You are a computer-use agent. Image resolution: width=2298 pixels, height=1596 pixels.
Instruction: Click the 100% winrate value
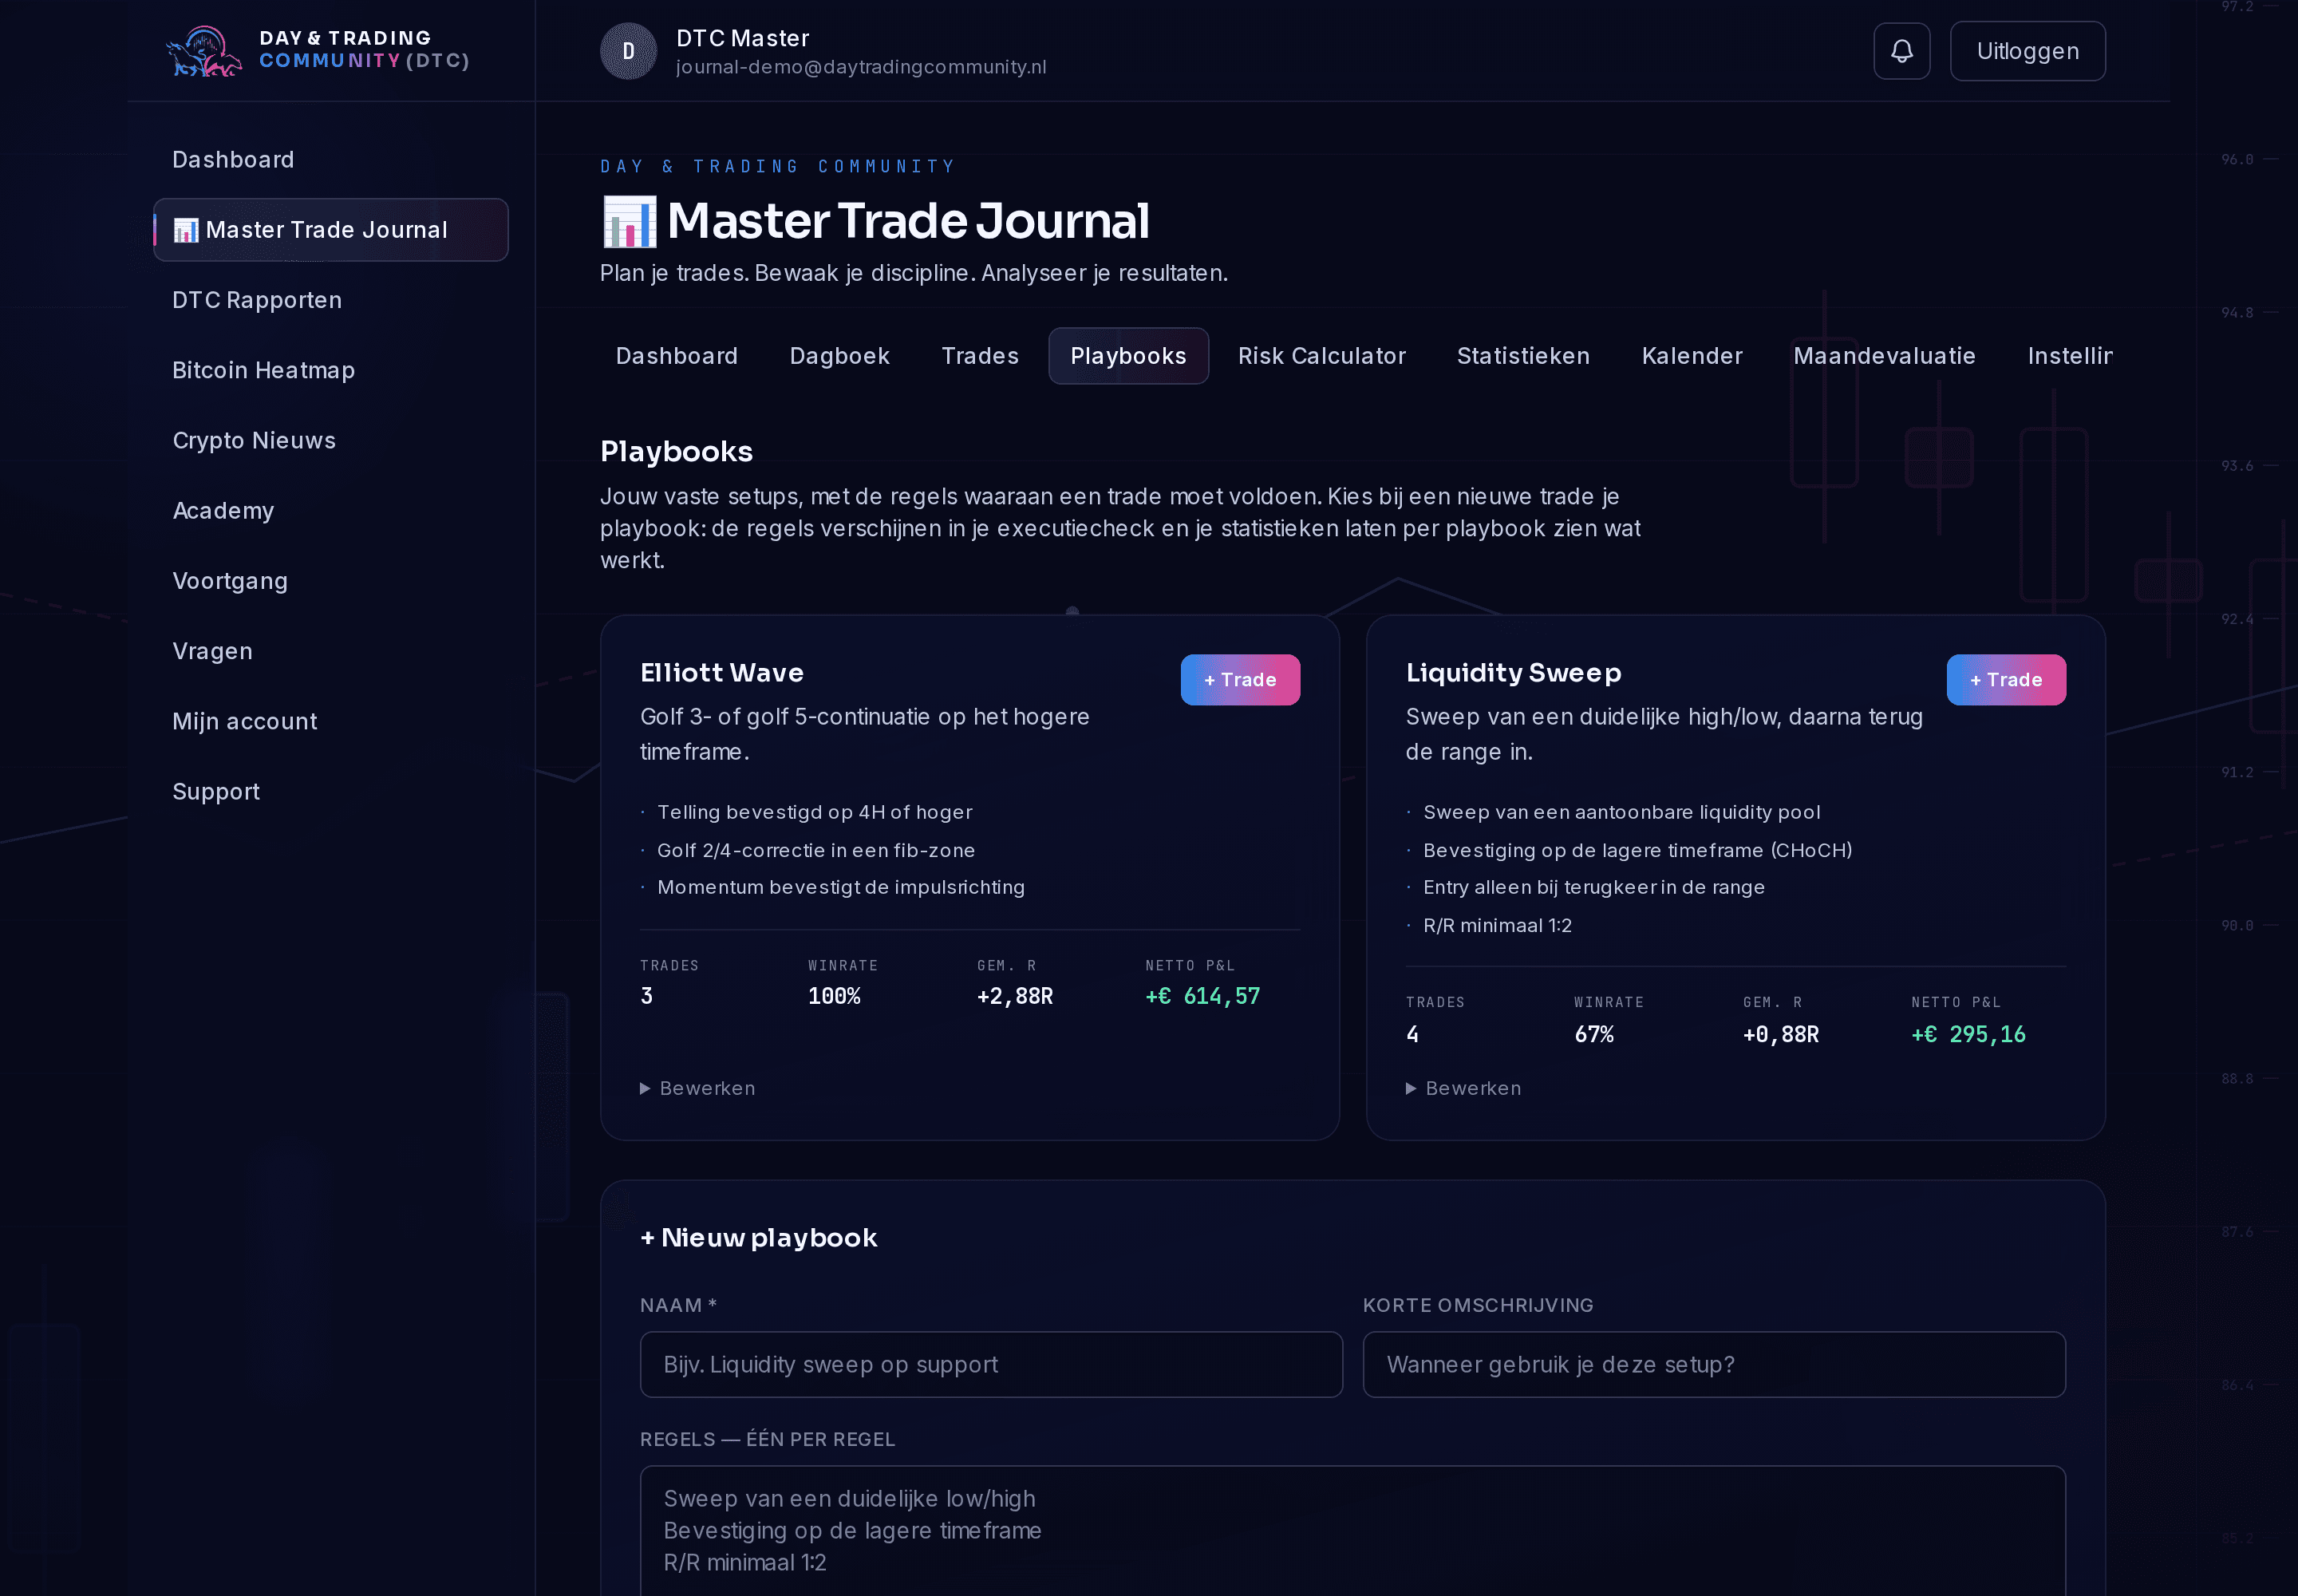click(834, 996)
